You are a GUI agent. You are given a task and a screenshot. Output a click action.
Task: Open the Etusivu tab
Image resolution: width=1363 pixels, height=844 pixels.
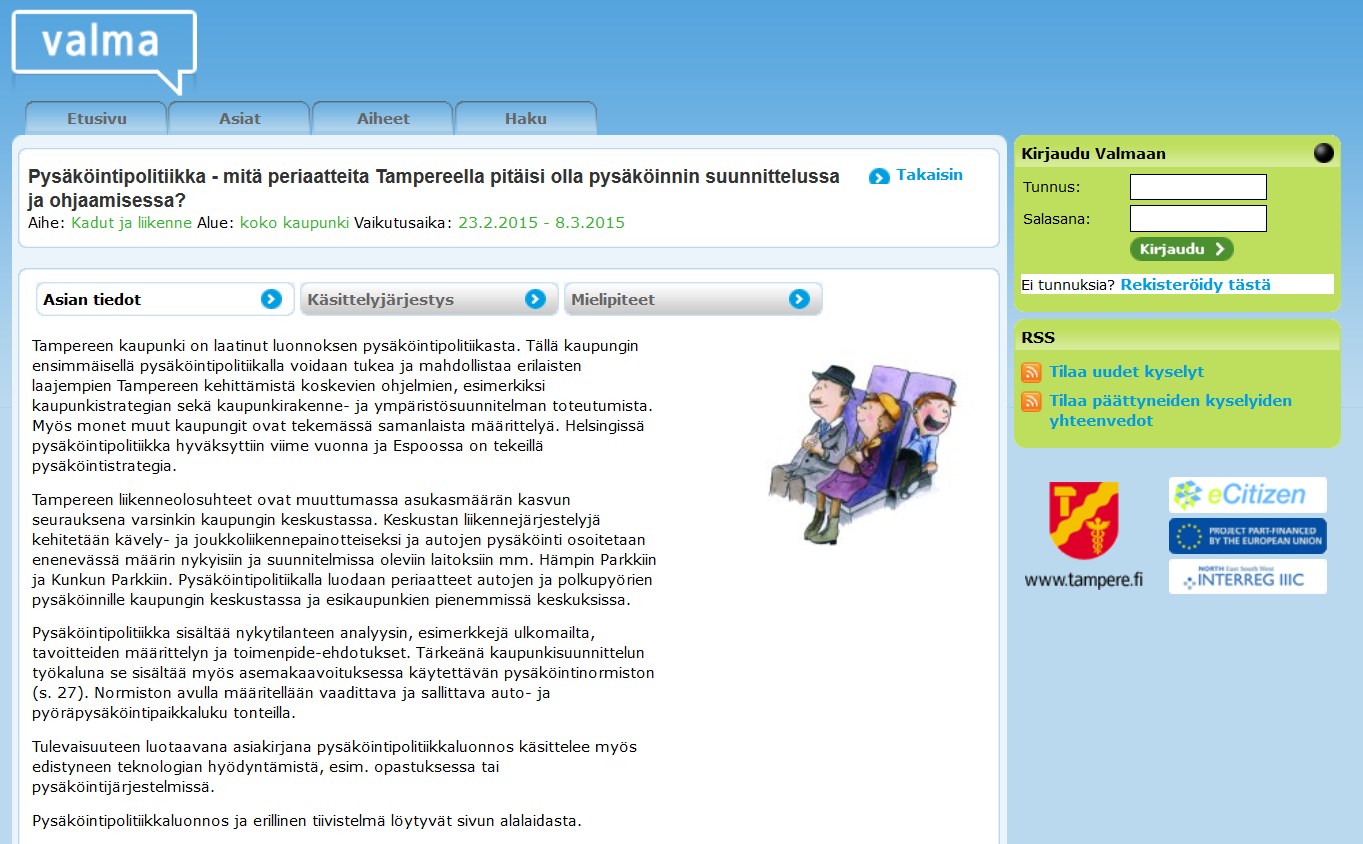point(96,118)
